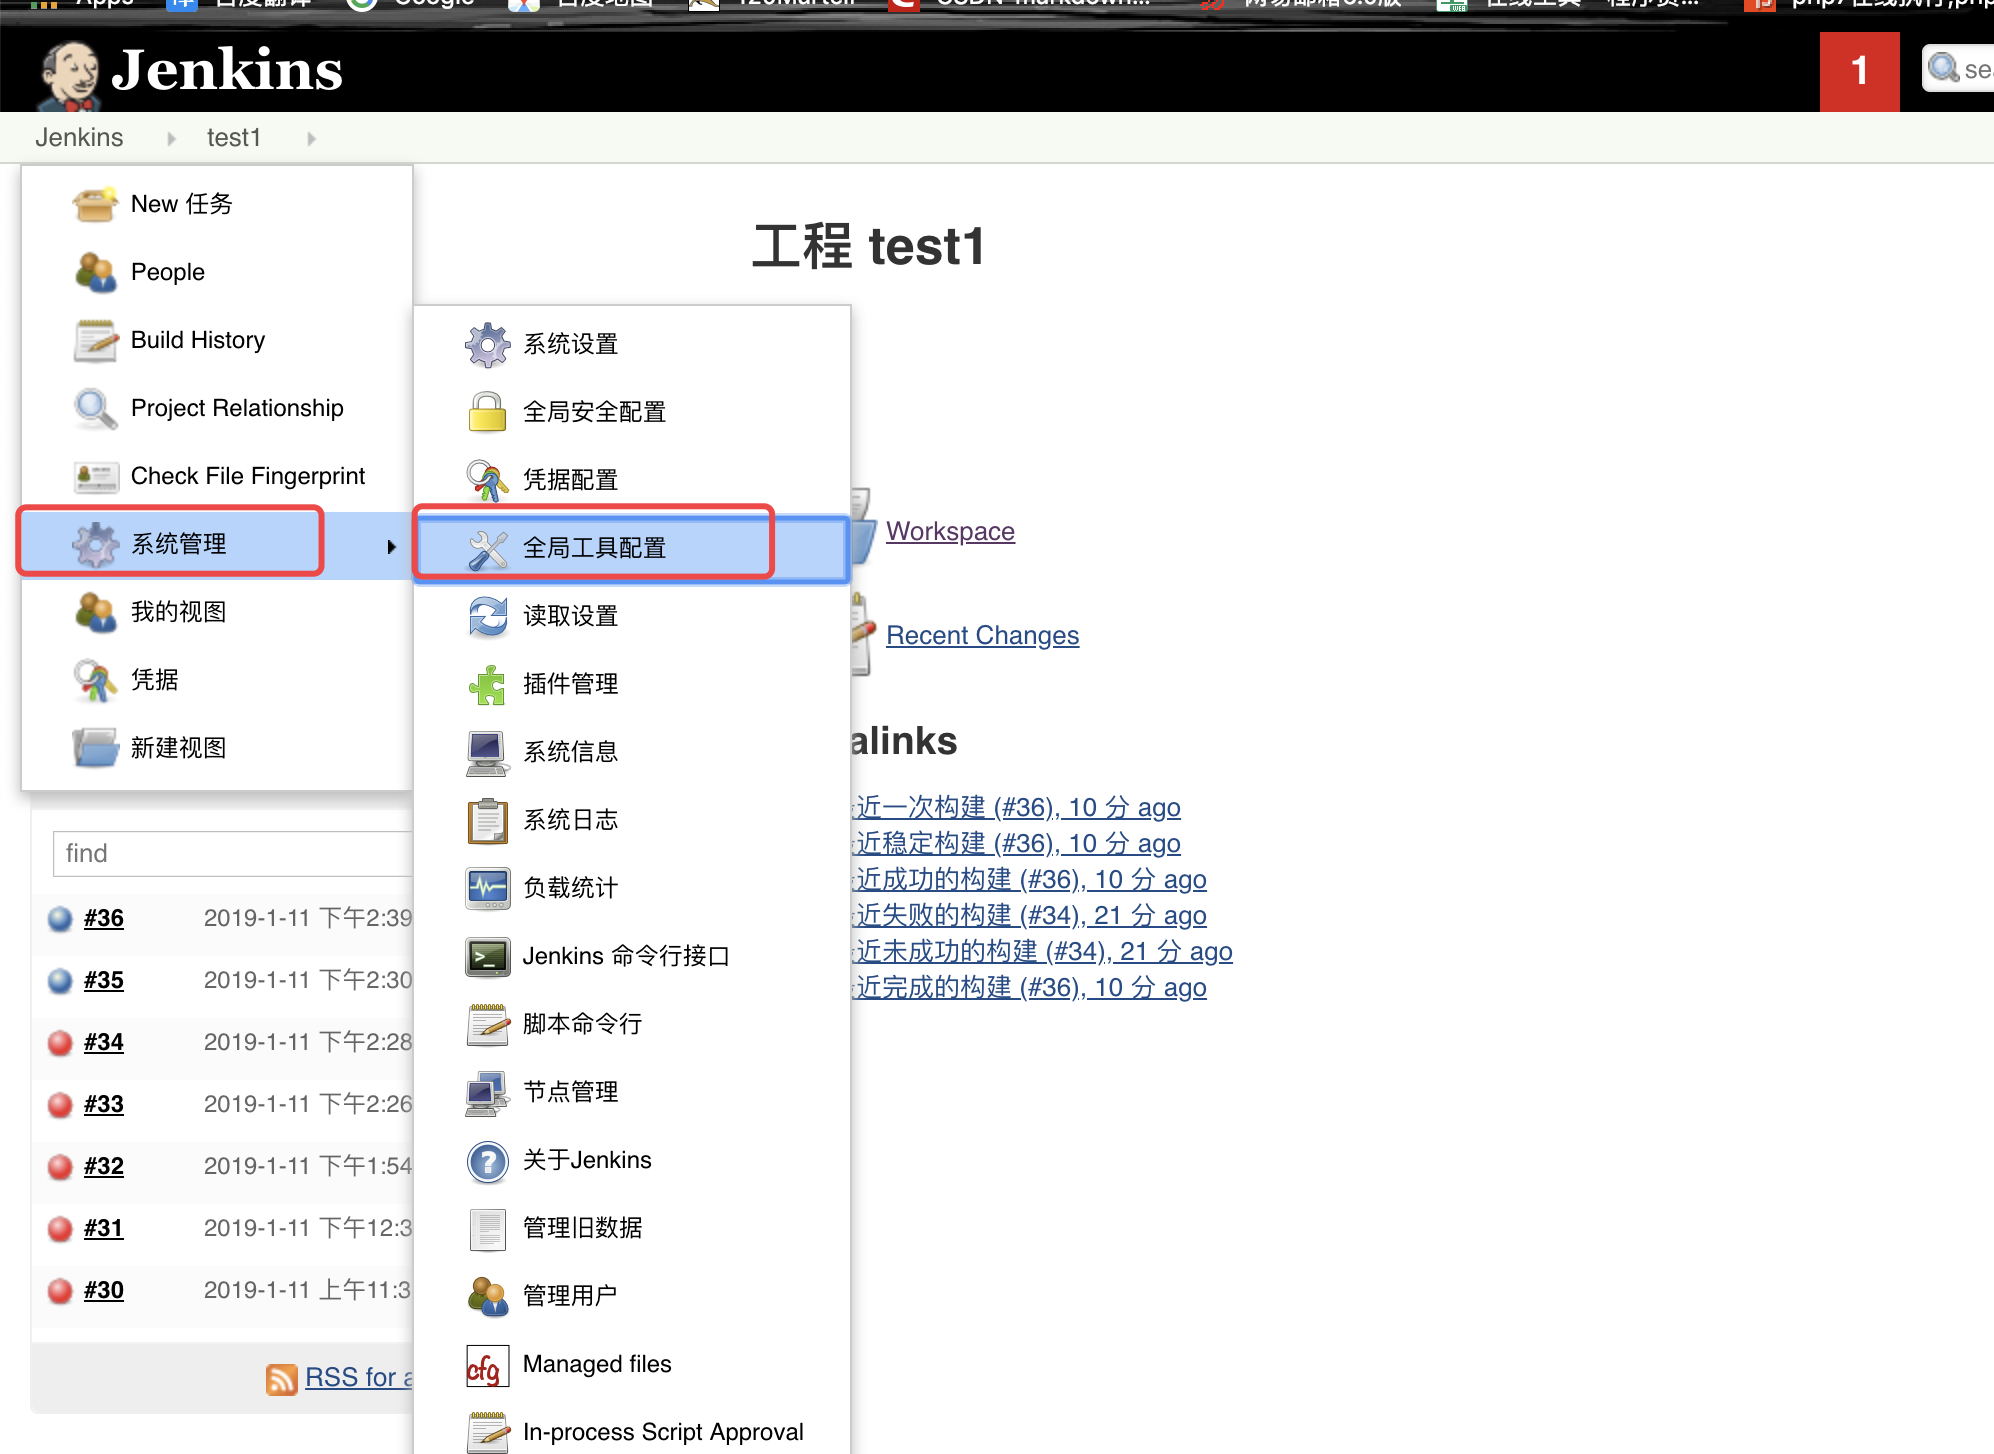This screenshot has width=1994, height=1454.
Task: Open build #32 link in history
Action: click(104, 1166)
